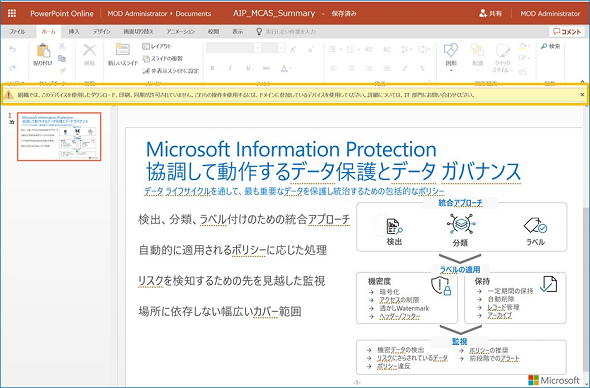Toggle Italic formatting

pyautogui.click(x=230, y=68)
